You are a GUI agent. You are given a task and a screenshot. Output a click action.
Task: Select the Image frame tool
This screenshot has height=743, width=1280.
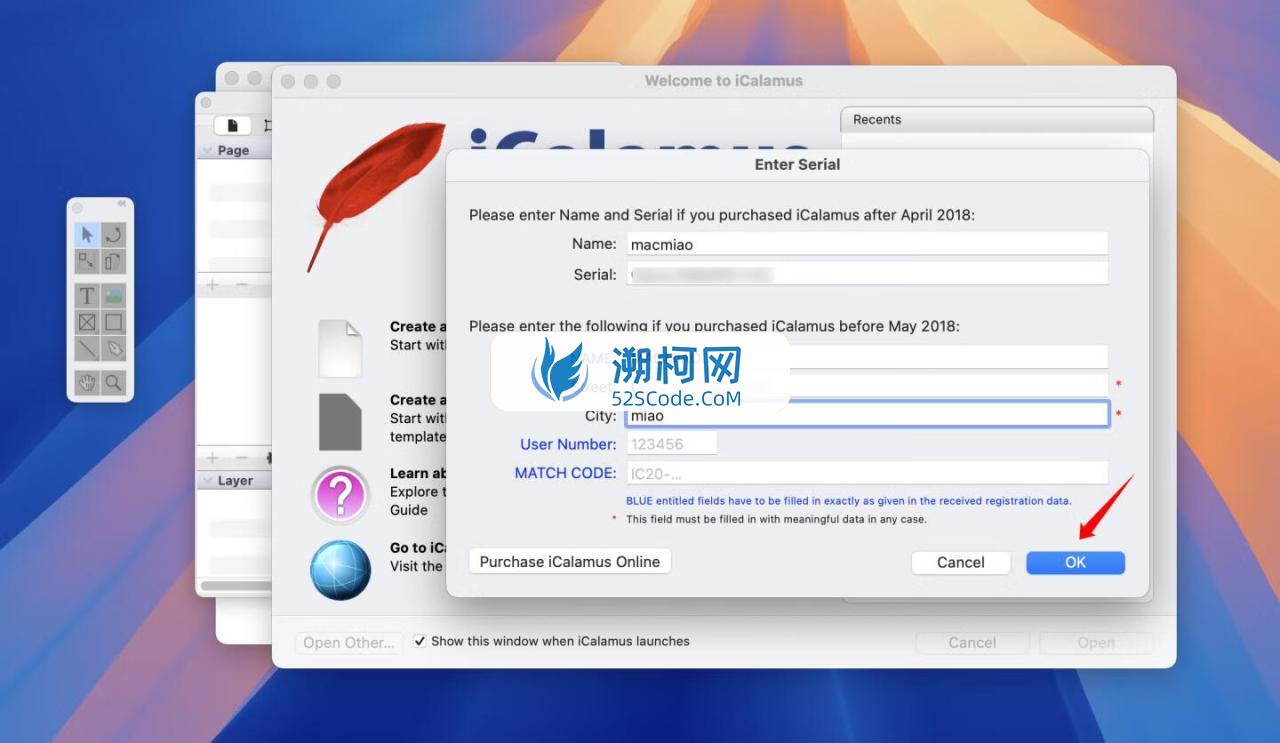tap(114, 296)
